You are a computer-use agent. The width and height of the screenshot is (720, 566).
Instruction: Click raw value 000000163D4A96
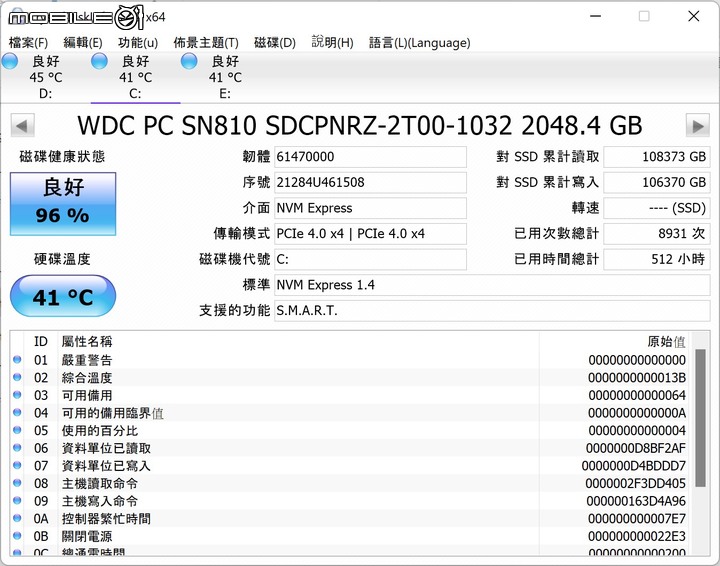pyautogui.click(x=636, y=501)
